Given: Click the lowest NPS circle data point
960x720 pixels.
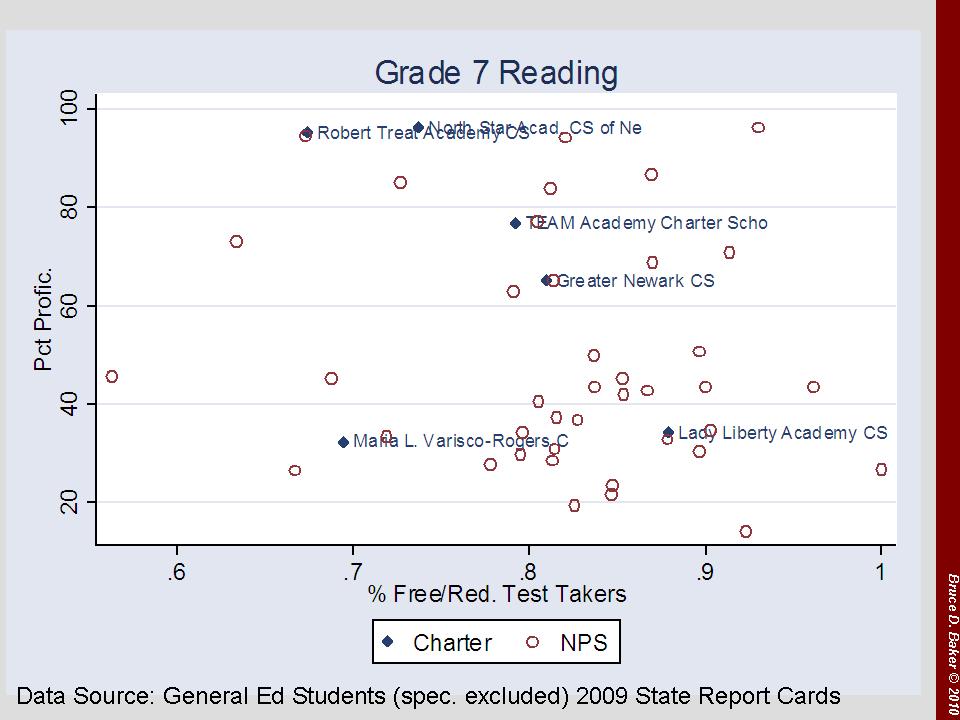Looking at the screenshot, I should coord(745,531).
